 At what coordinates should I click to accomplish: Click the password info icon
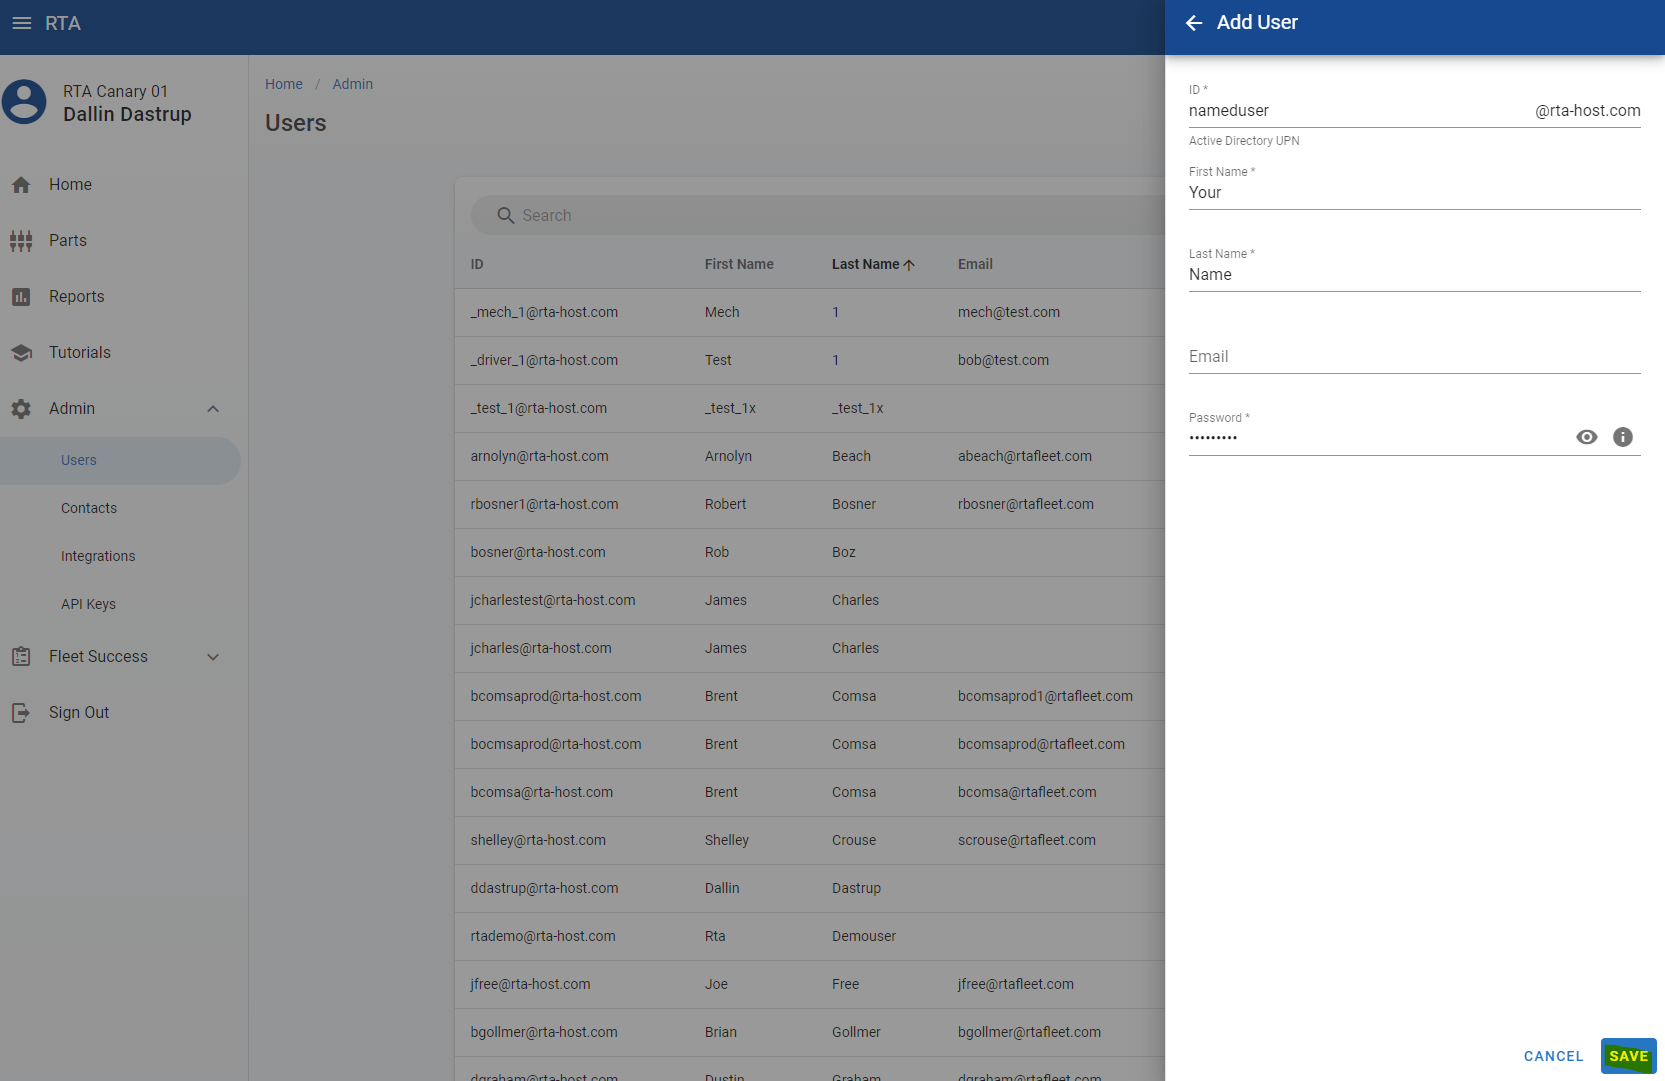tap(1622, 437)
